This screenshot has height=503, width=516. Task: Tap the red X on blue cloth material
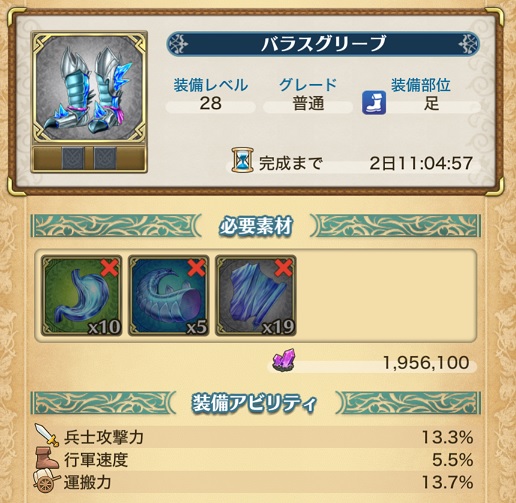(284, 268)
